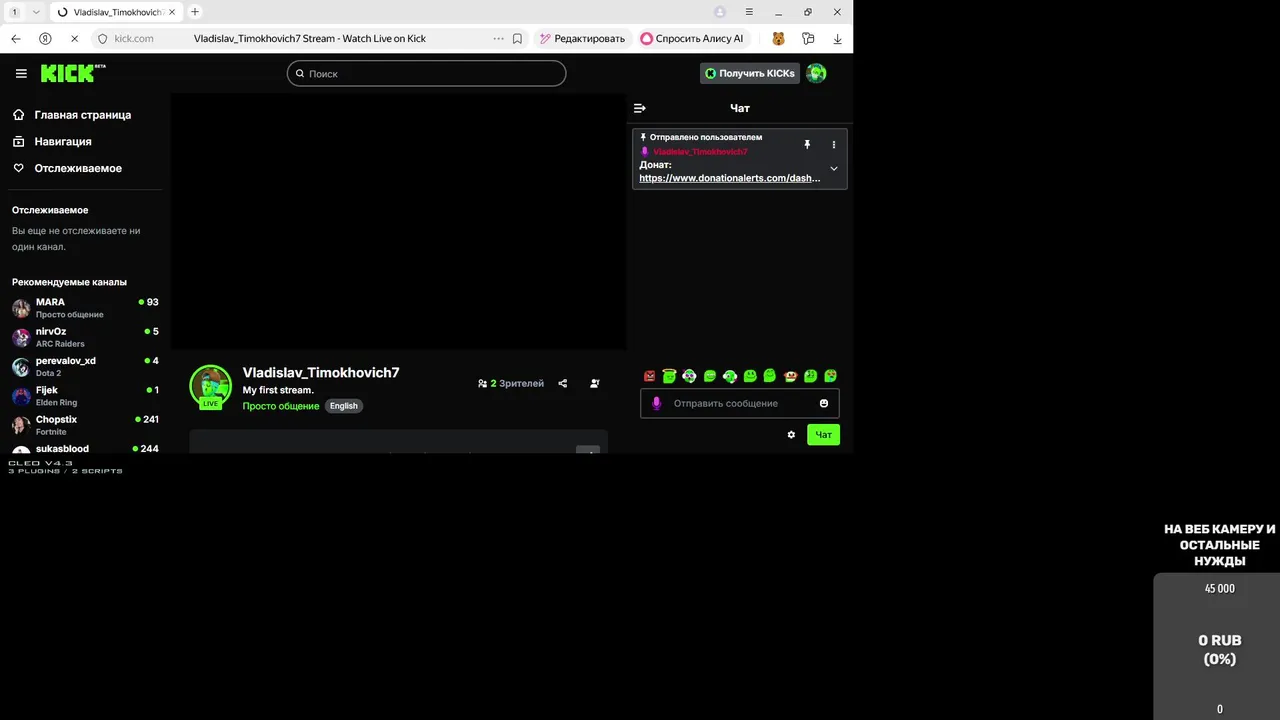Stop page loading with X button
This screenshot has width=1280, height=720.
75,38
